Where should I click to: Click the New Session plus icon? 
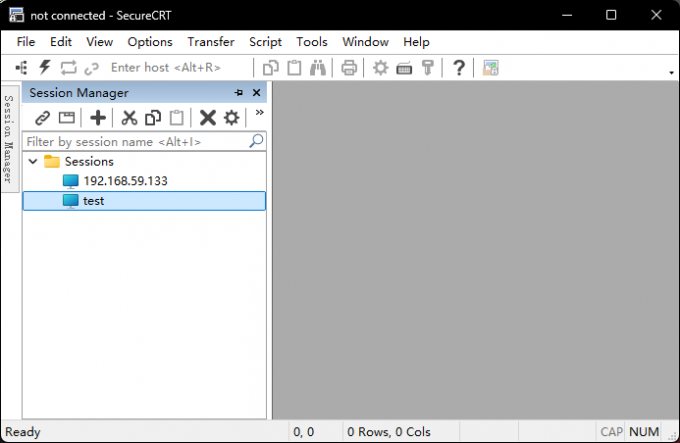click(x=98, y=117)
